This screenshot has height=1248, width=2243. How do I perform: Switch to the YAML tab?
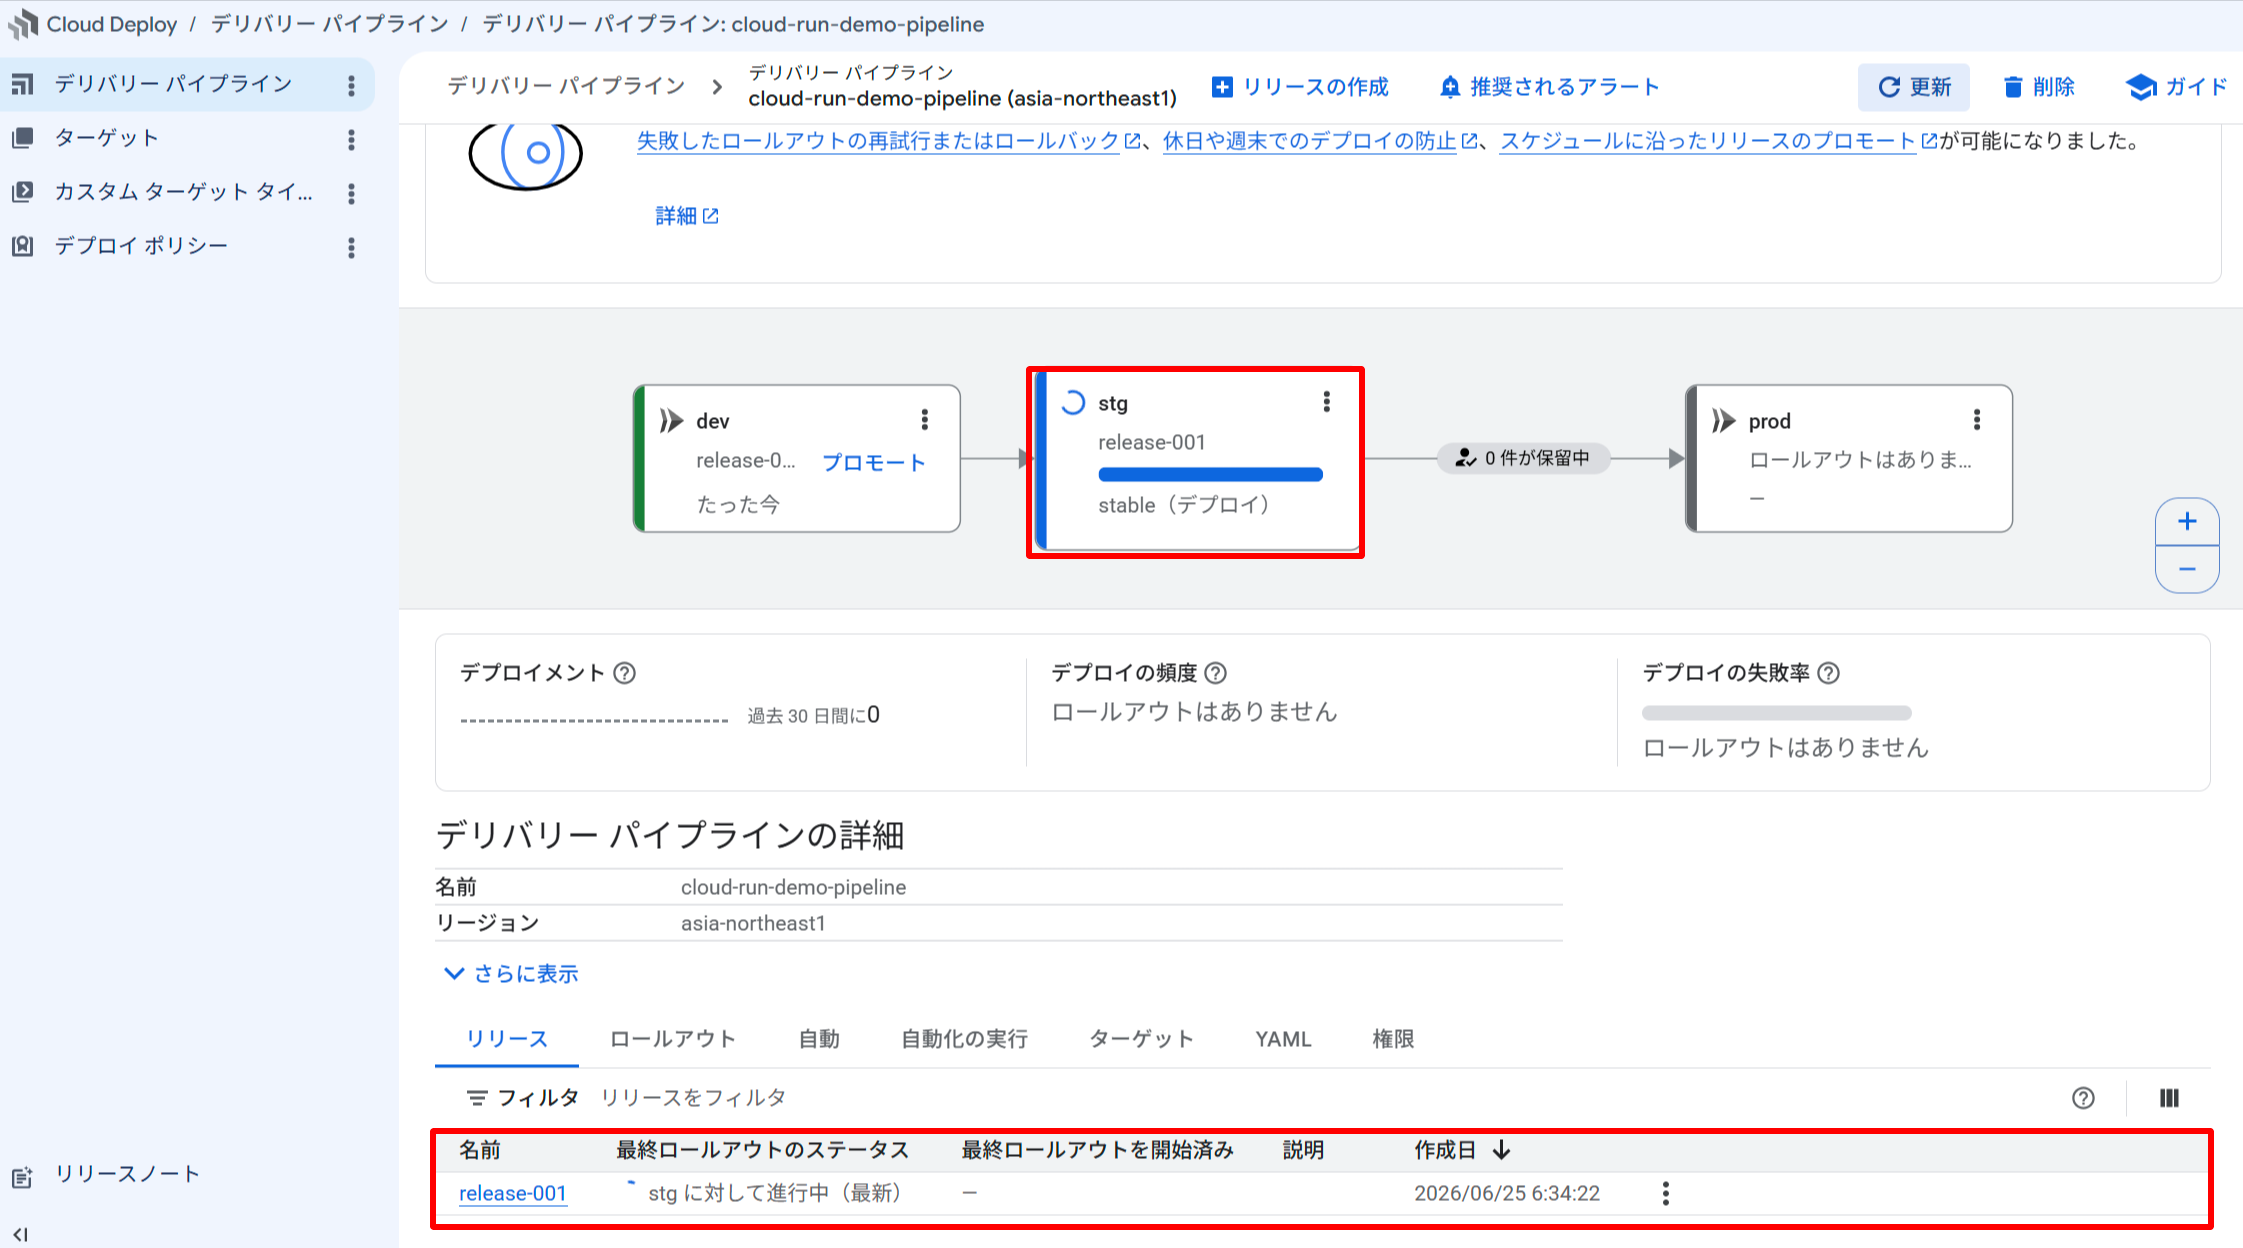1283,1039
